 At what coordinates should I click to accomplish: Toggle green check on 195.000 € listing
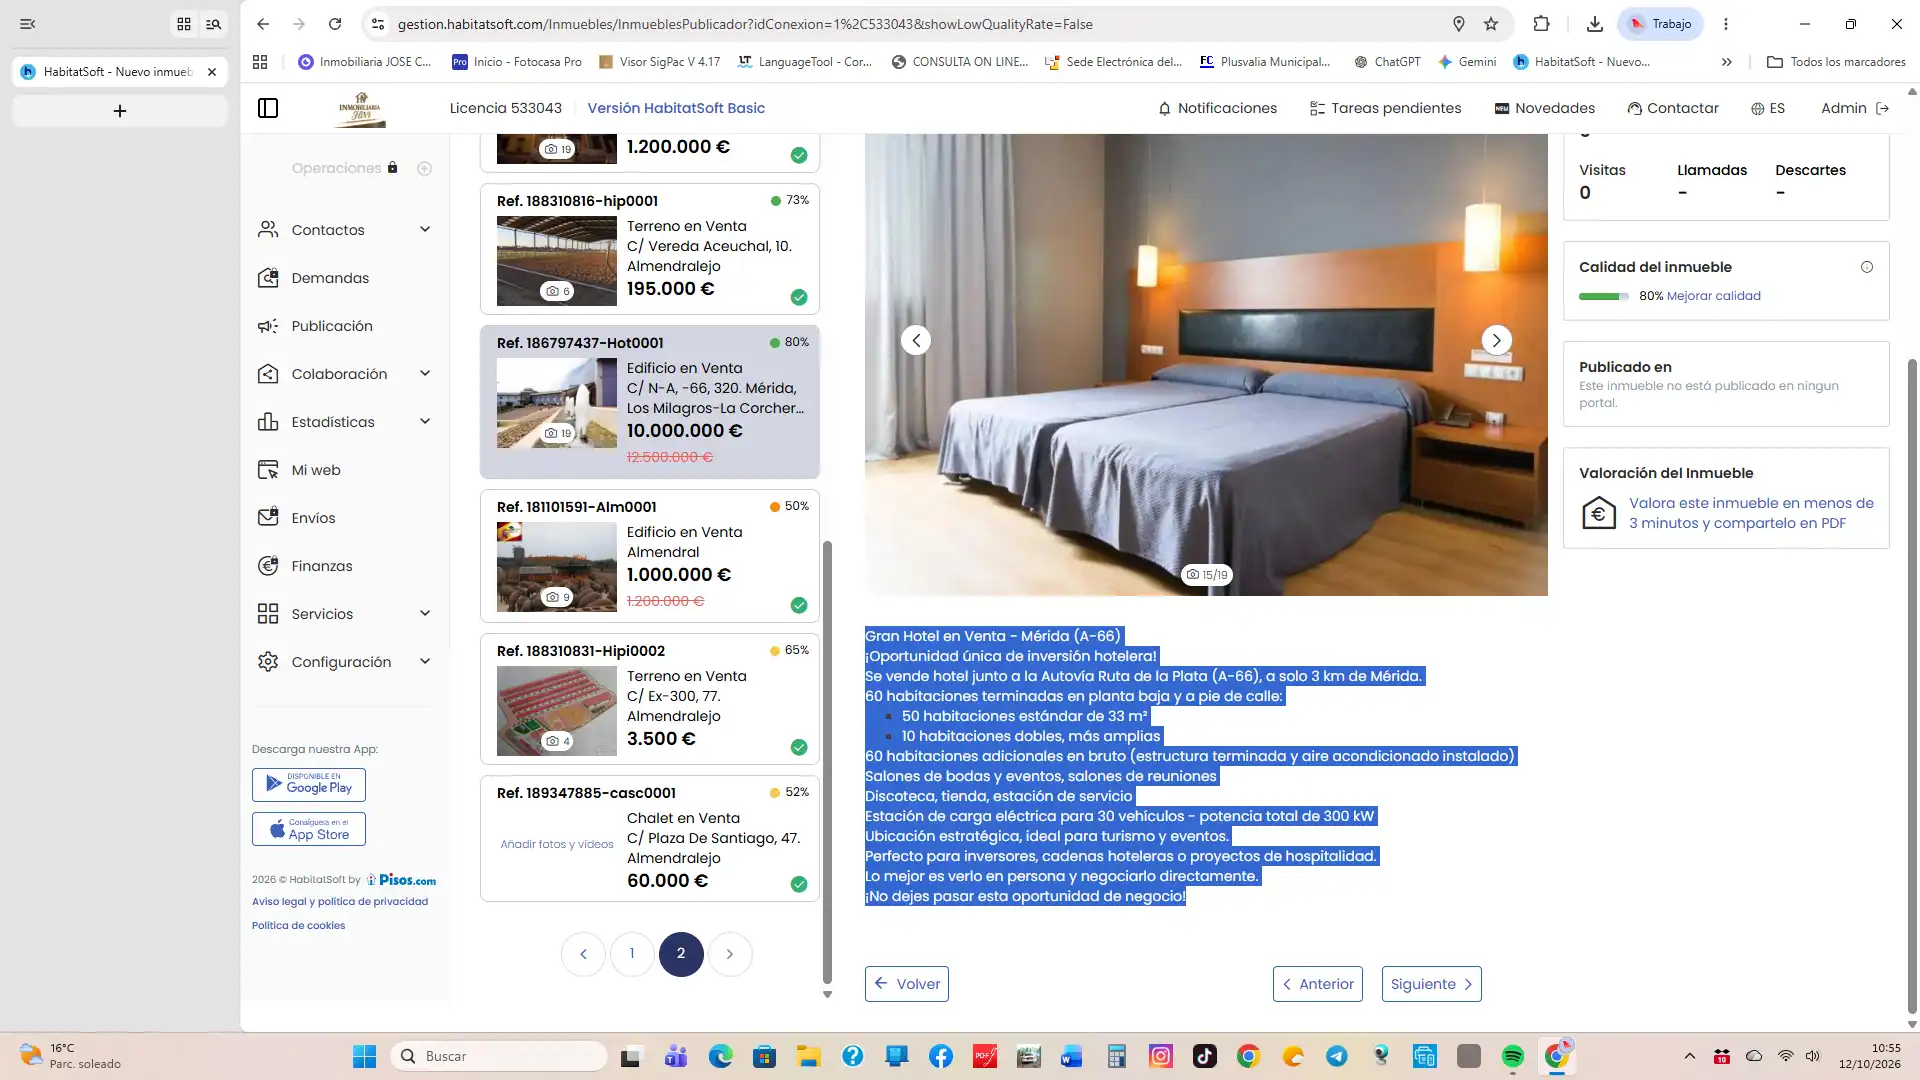coord(799,297)
